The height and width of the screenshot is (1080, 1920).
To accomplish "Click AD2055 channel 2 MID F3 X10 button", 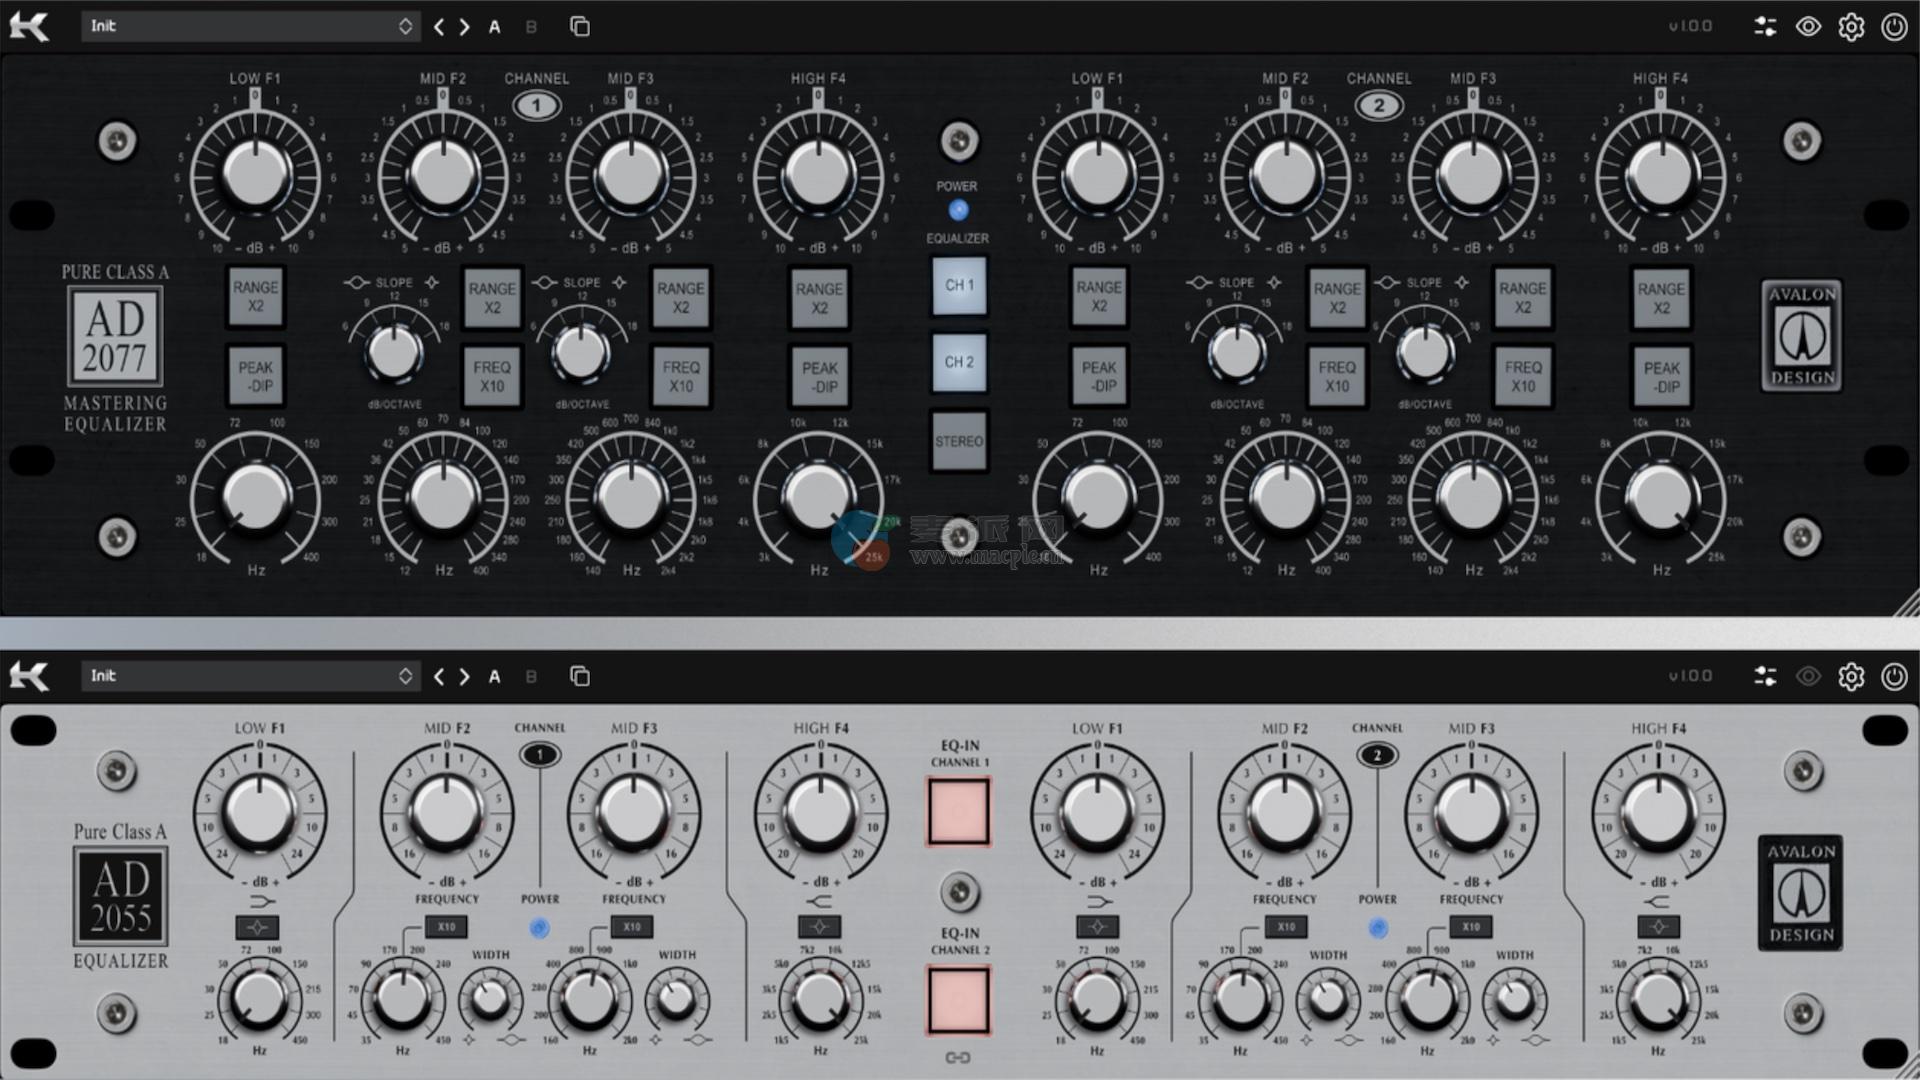I will [1471, 927].
